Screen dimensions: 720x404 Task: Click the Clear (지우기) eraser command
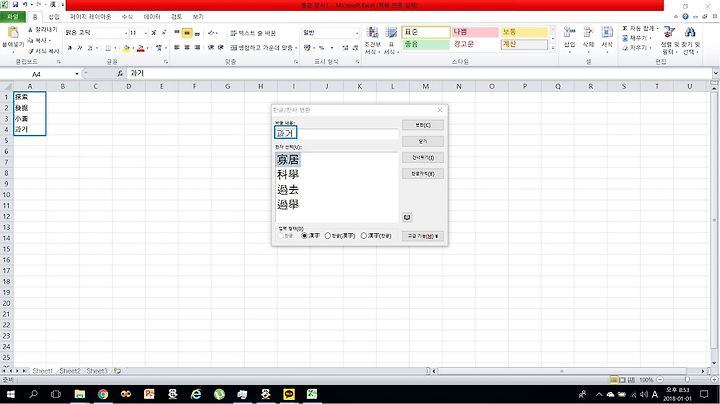pyautogui.click(x=635, y=48)
